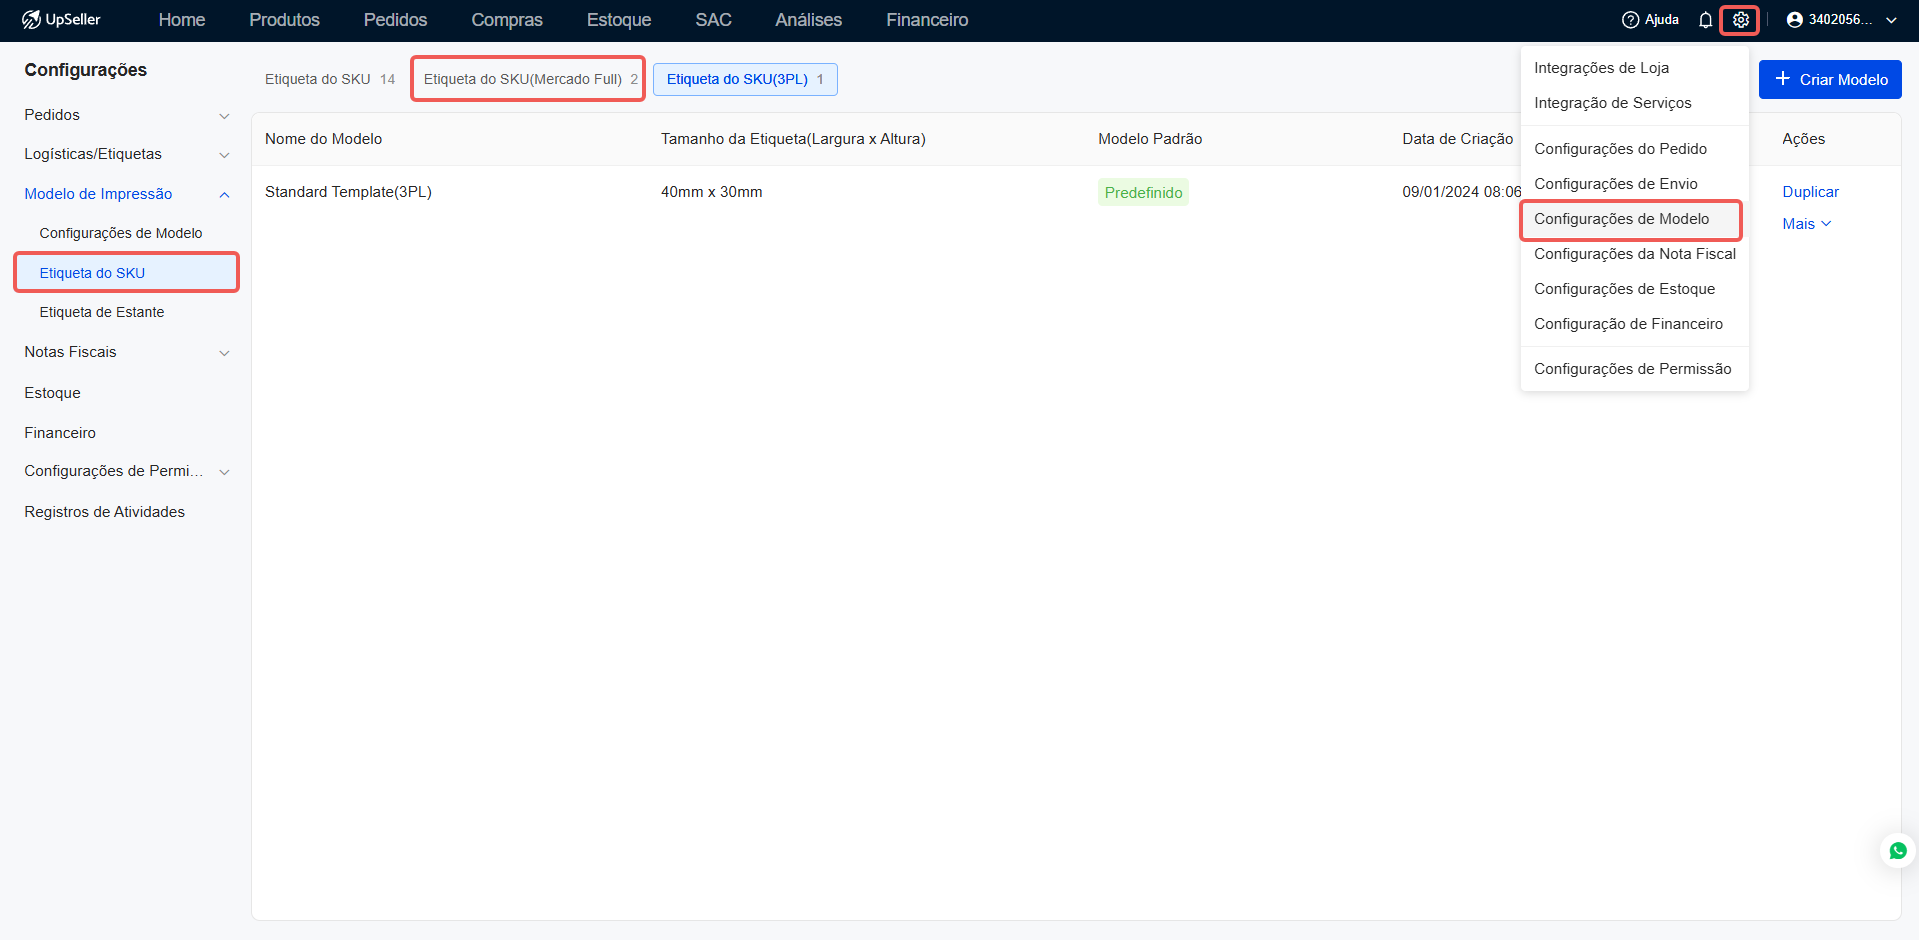Image resolution: width=1919 pixels, height=940 pixels.
Task: Open the Pedidos top menu
Action: [x=395, y=20]
